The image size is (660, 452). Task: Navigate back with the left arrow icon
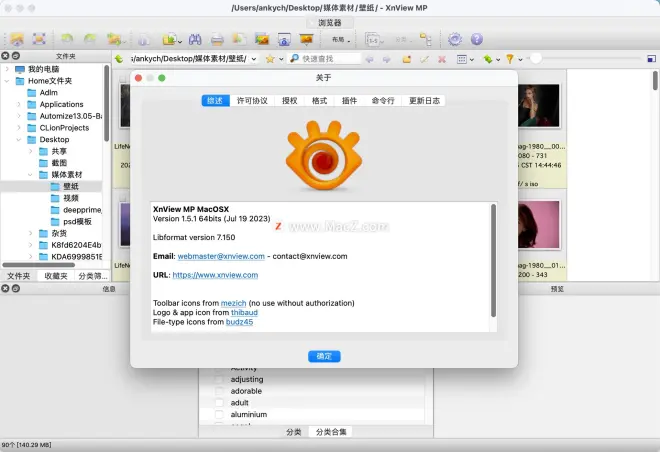369,59
